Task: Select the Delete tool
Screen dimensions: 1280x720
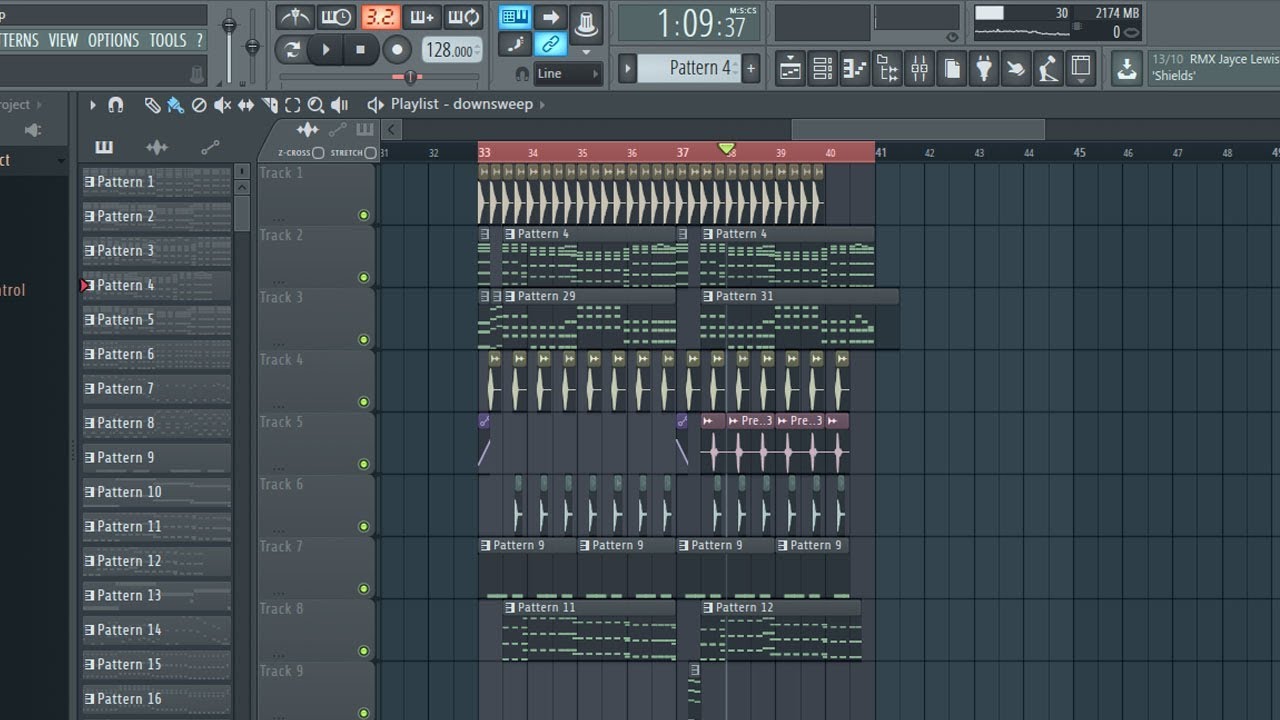Action: tap(199, 105)
